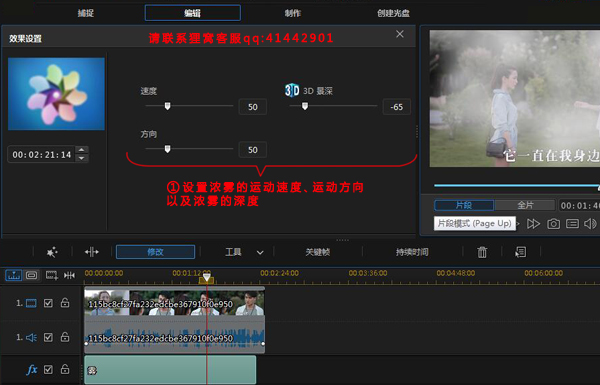Toggle video track 1 enable checkbox
This screenshot has height=385, width=600.
(48, 303)
